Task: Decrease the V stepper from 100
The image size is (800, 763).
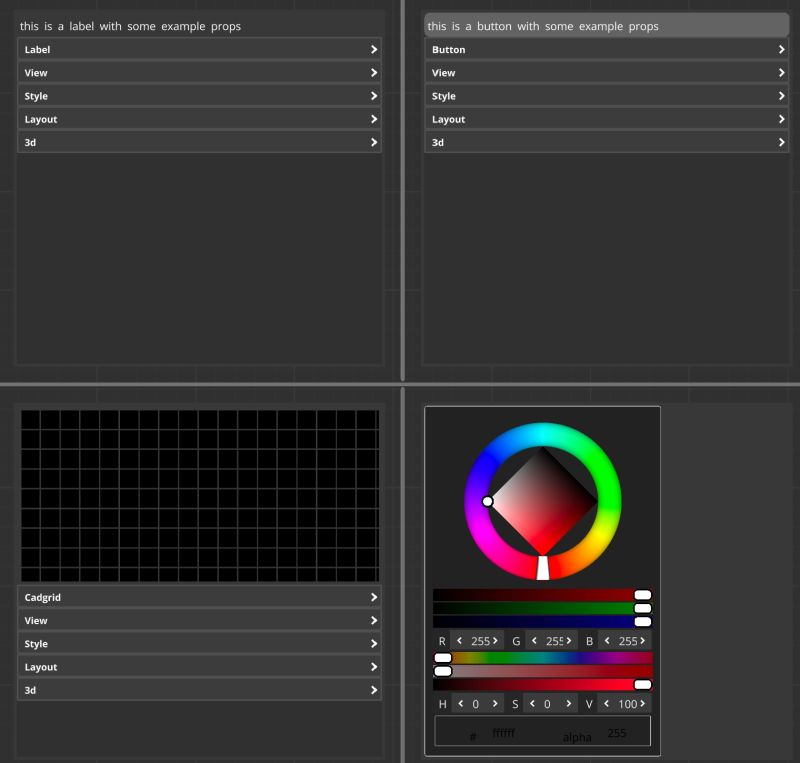Action: (x=609, y=704)
